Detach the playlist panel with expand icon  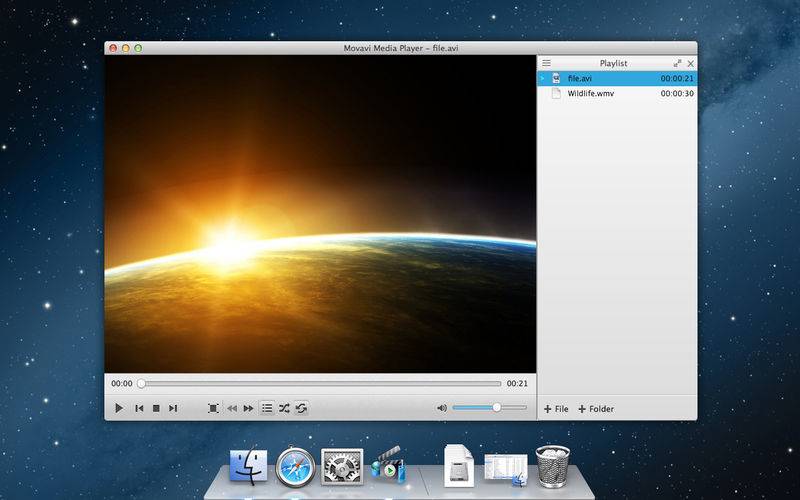coord(677,63)
